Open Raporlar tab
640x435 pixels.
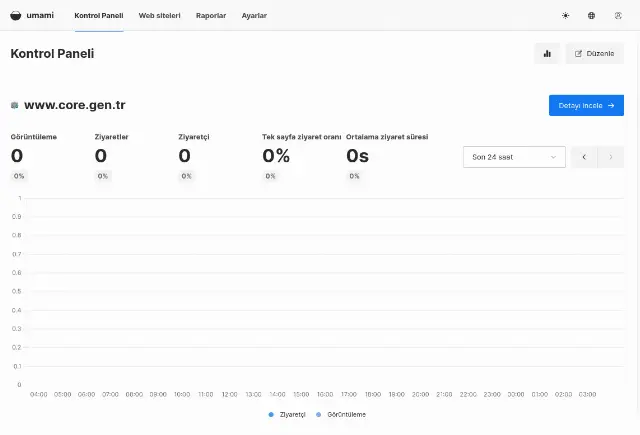pyautogui.click(x=211, y=16)
